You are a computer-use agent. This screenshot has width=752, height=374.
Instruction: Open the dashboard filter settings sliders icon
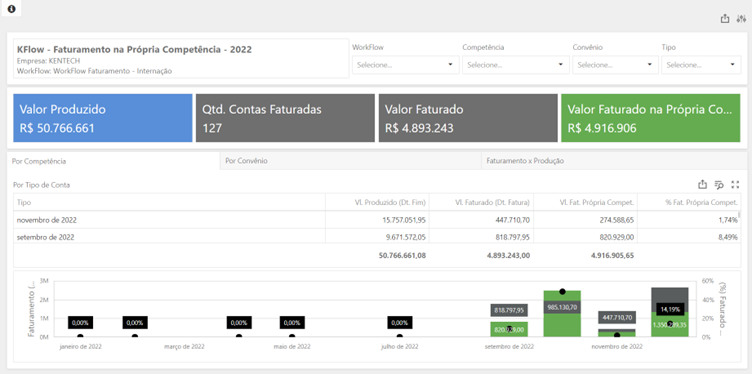coord(741,19)
